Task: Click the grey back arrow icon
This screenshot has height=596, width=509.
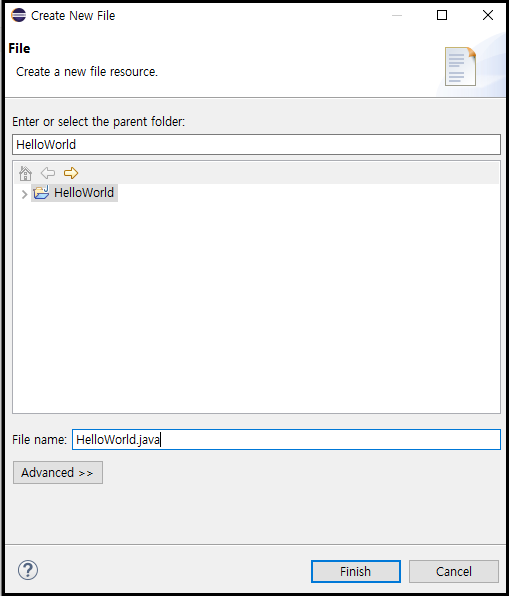Action: [x=48, y=173]
